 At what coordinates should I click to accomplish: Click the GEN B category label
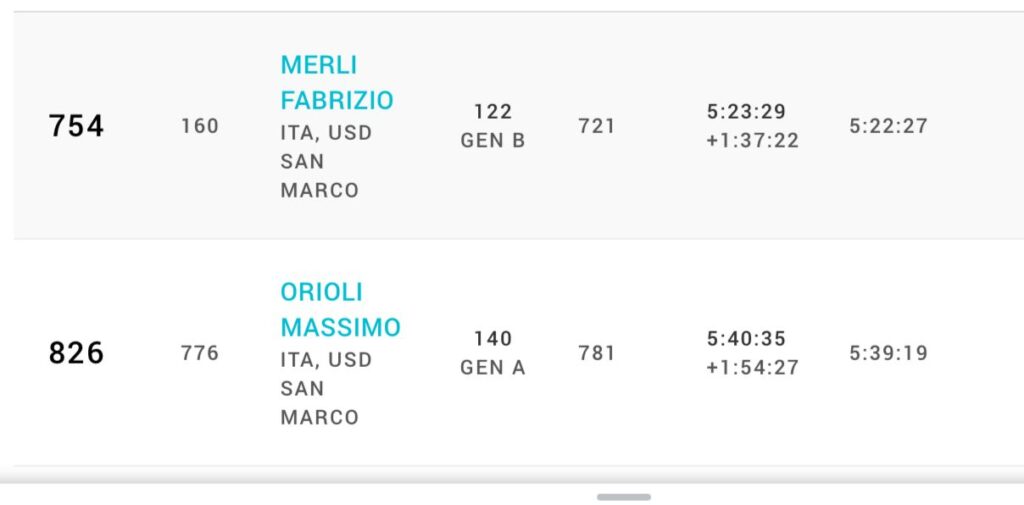493,141
